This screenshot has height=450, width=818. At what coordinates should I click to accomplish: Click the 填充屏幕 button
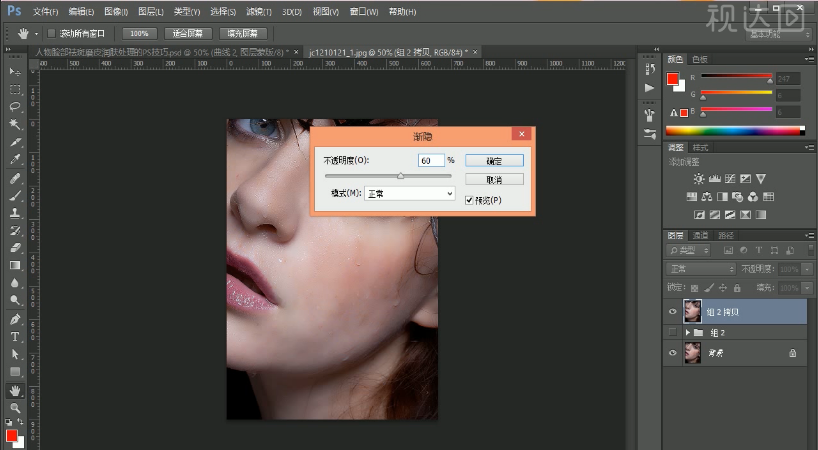click(x=243, y=33)
